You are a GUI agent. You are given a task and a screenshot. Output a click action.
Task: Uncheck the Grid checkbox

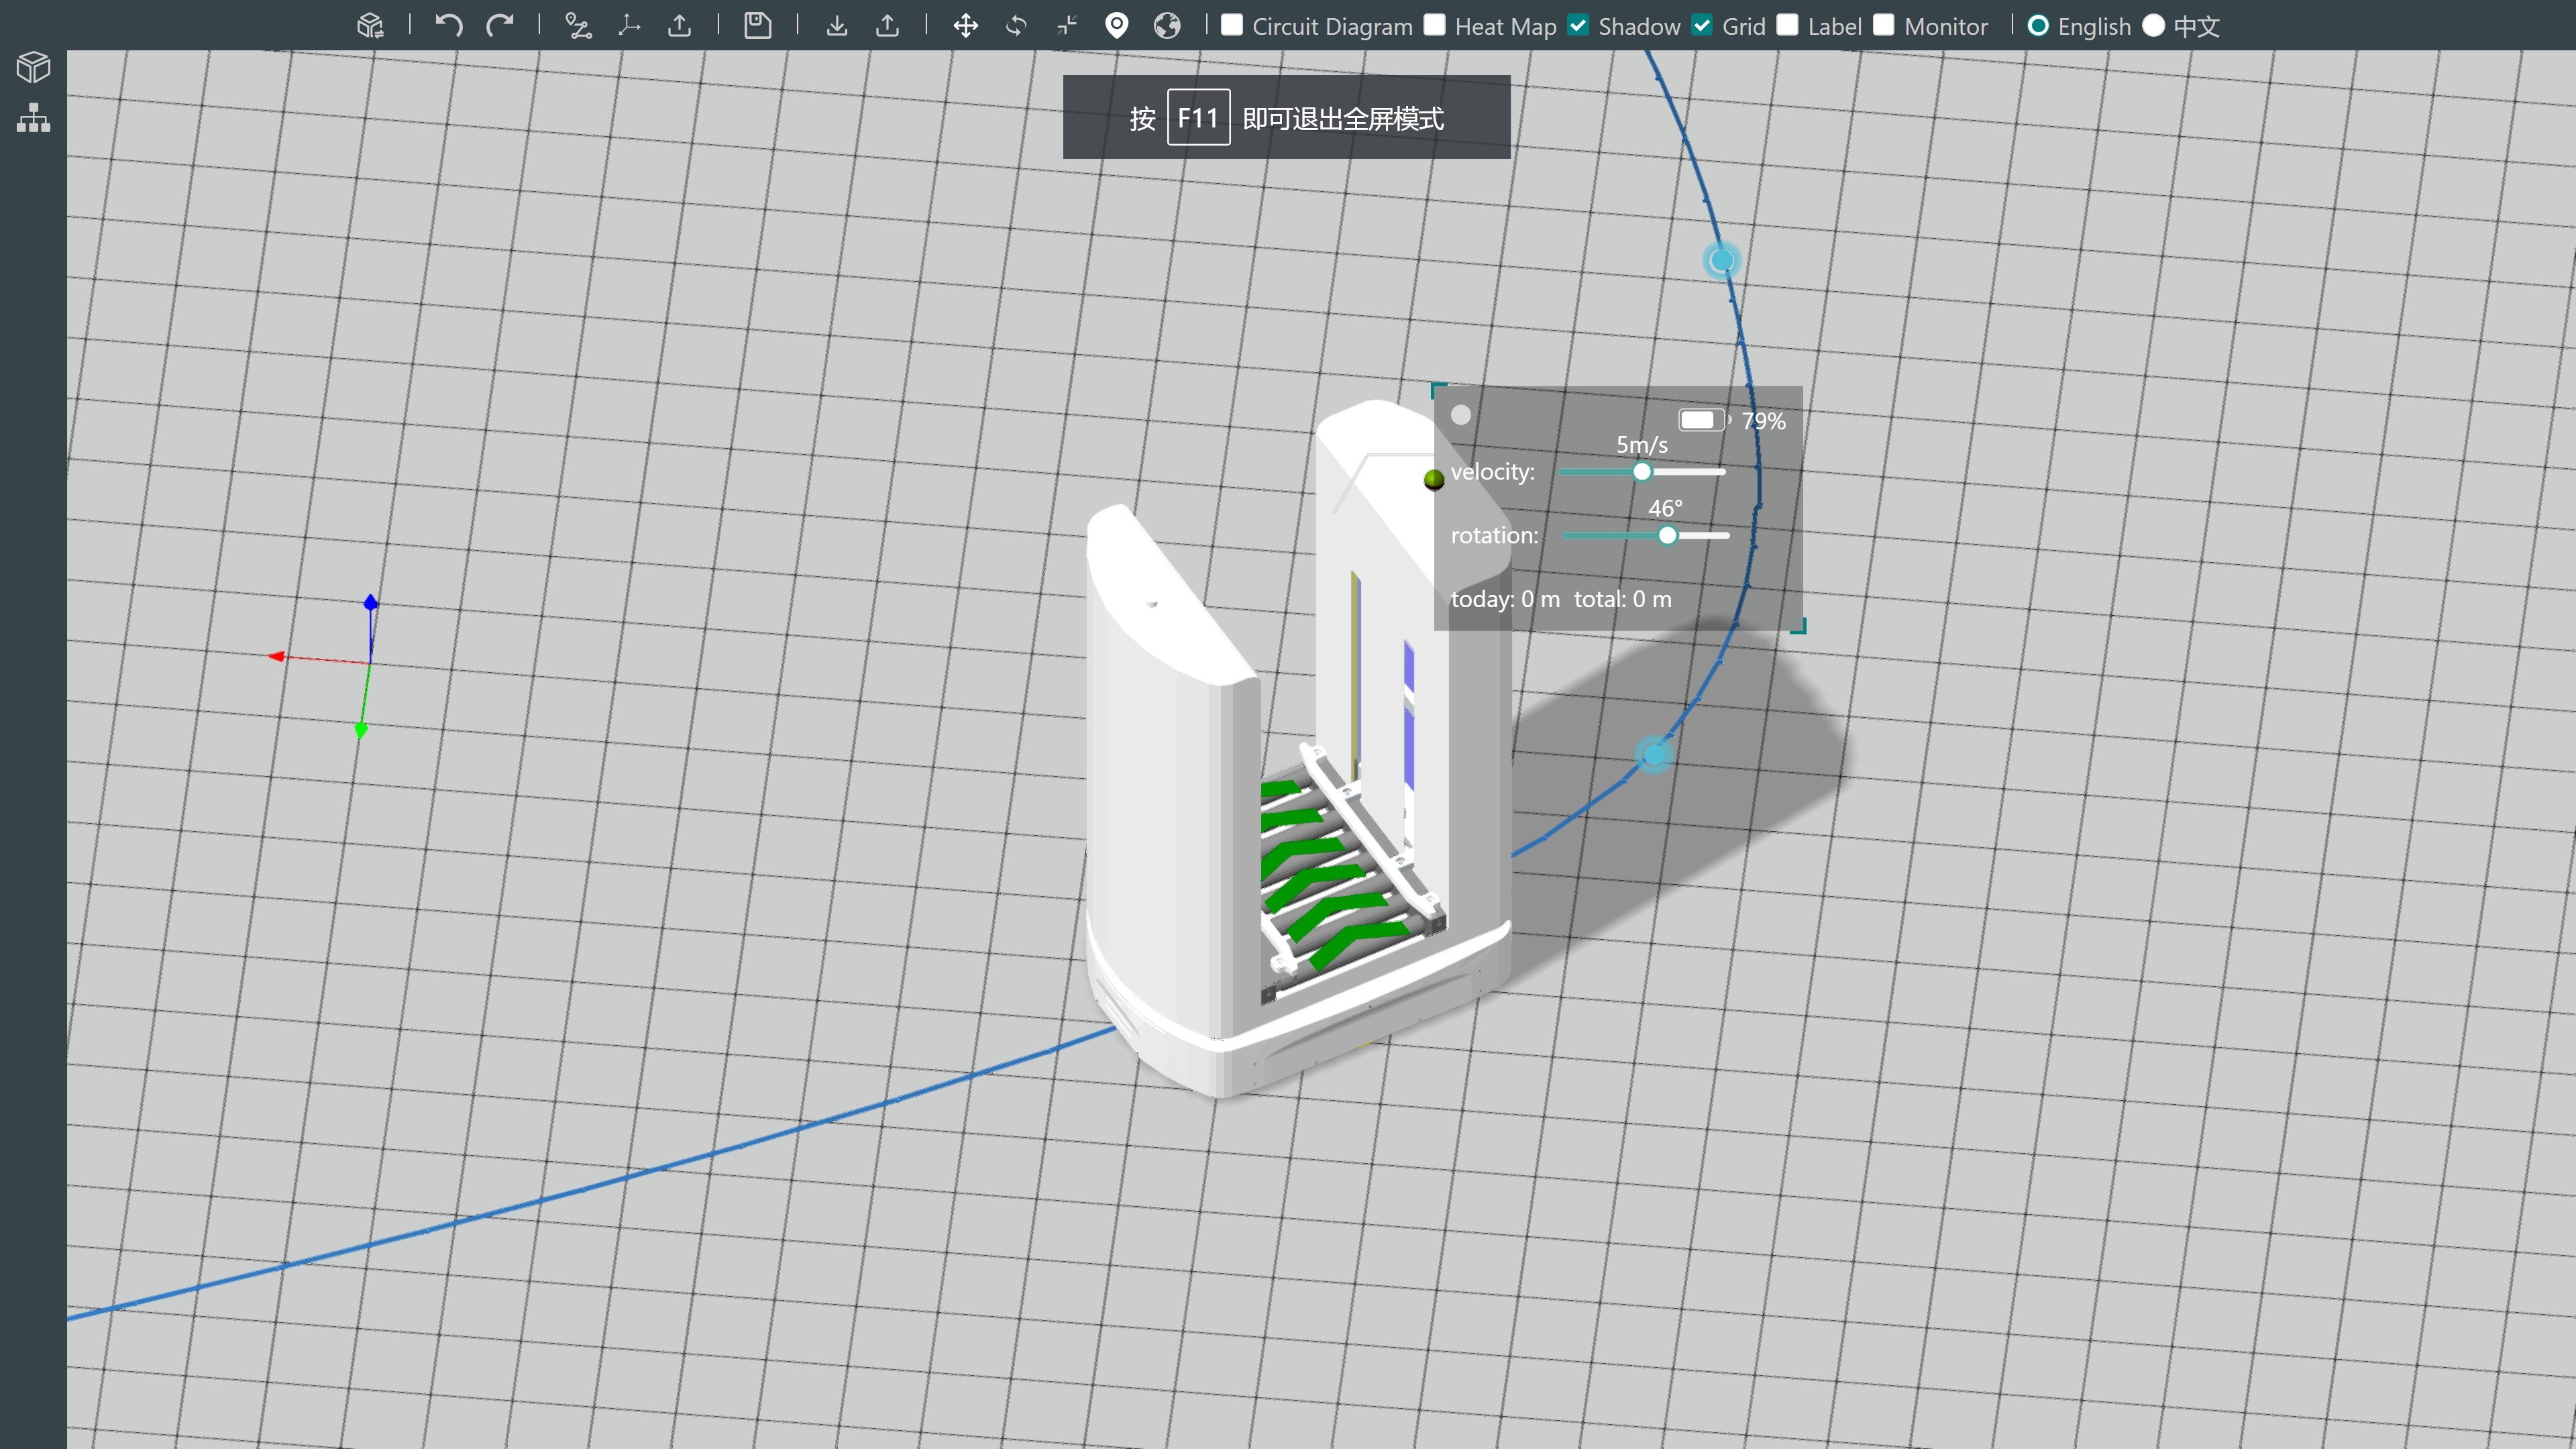(x=1702, y=25)
